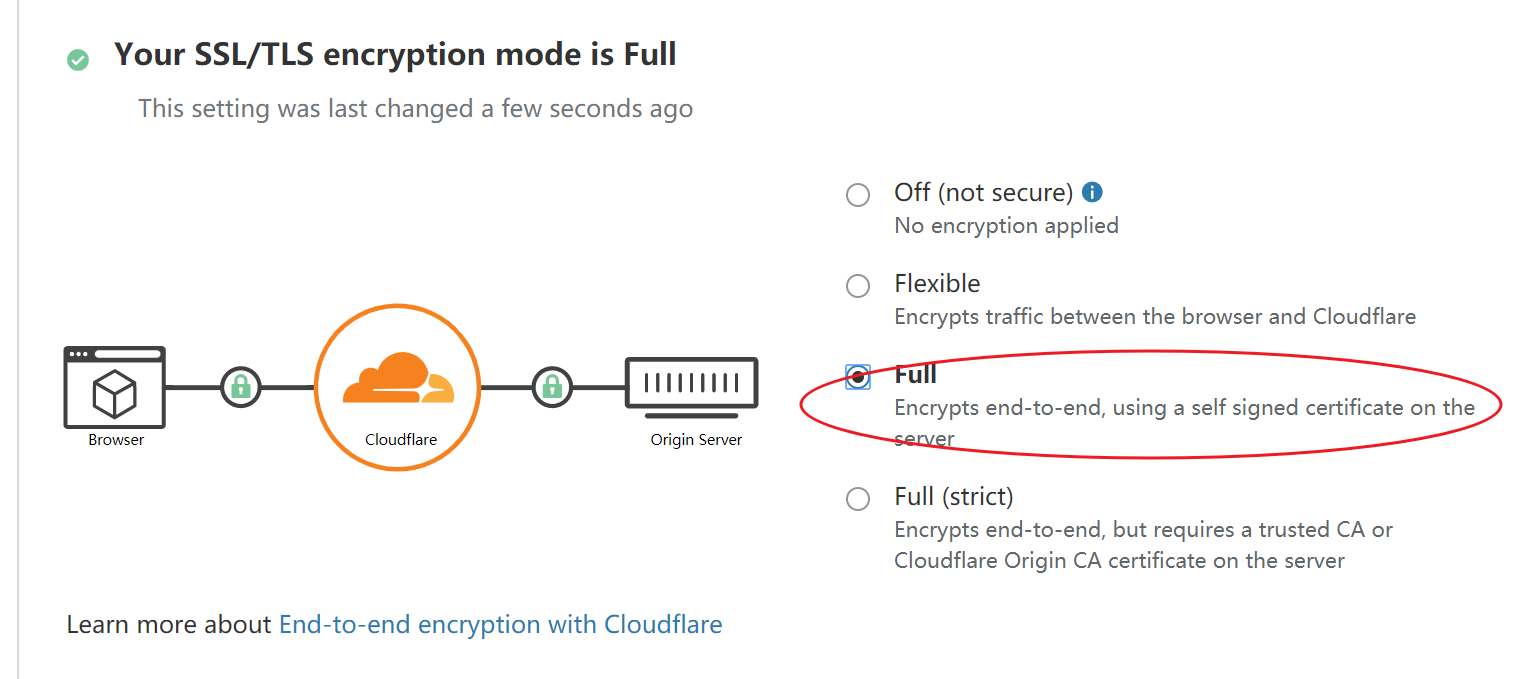Click the Off (not secure) label text
The image size is (1538, 679).
(x=983, y=192)
